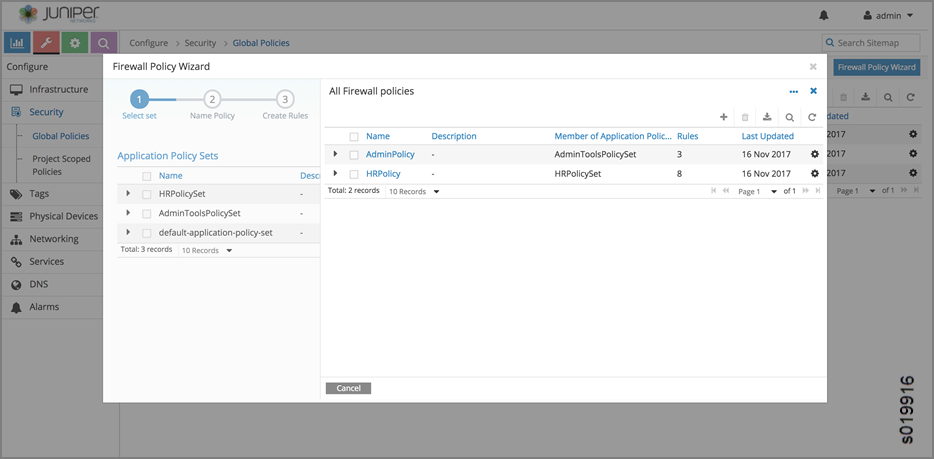Go to wizard step 2 Name Policy
934x459 pixels.
212,99
